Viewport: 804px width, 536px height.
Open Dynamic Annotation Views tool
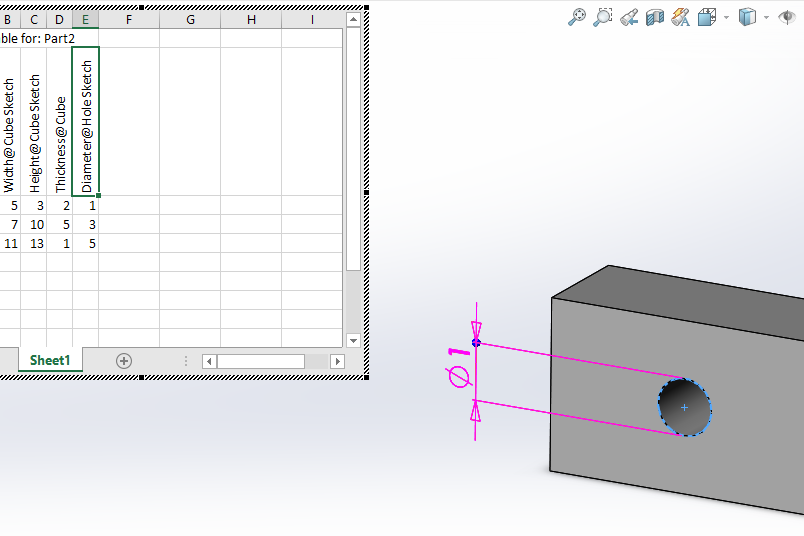pyautogui.click(x=680, y=17)
